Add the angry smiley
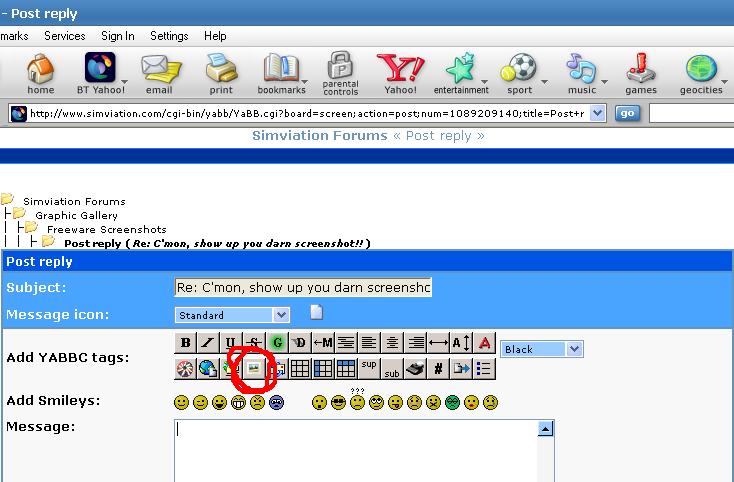 pos(257,402)
